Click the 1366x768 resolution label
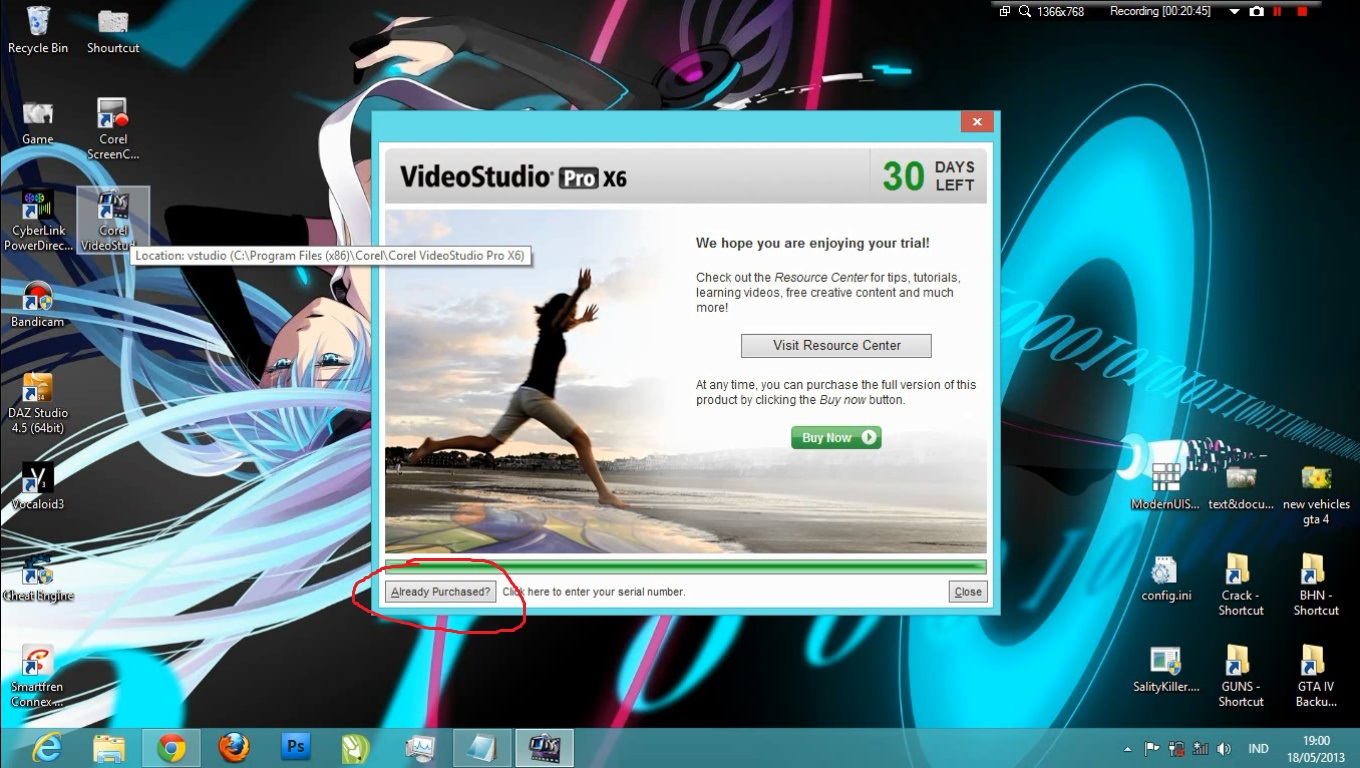 [1060, 11]
